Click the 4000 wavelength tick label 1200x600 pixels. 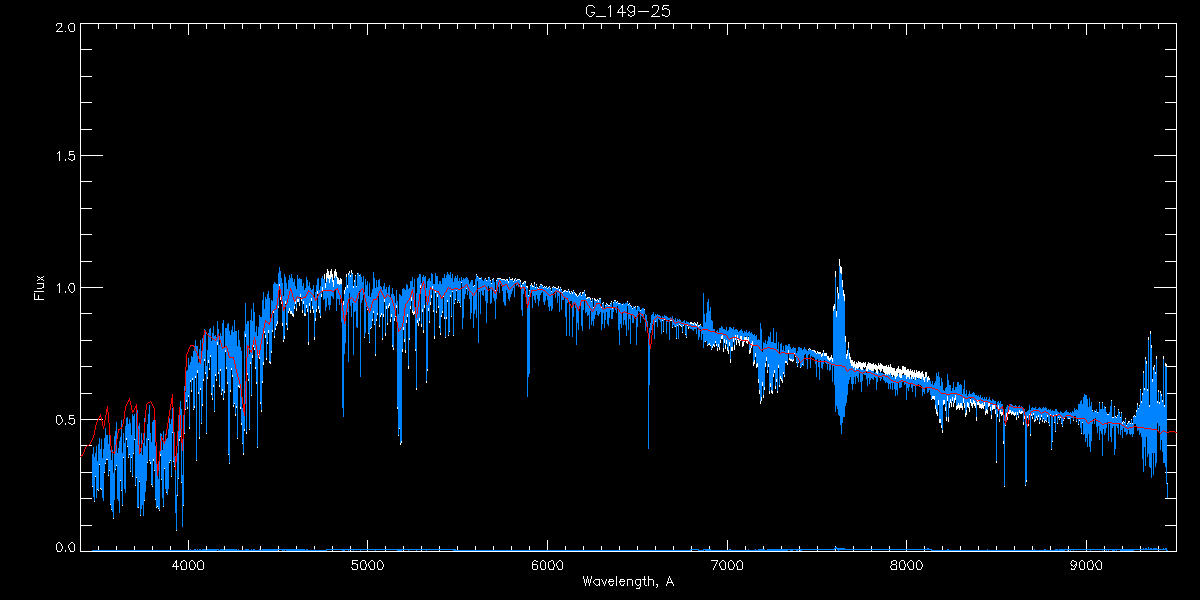point(187,565)
